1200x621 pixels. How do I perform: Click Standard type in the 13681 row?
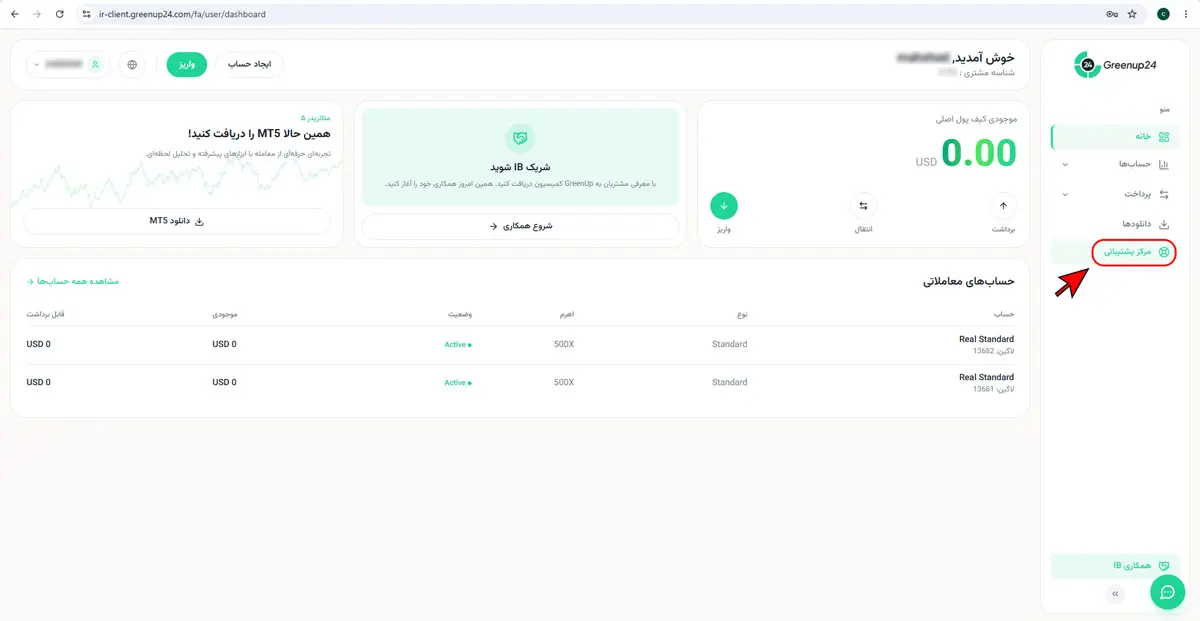coord(730,382)
